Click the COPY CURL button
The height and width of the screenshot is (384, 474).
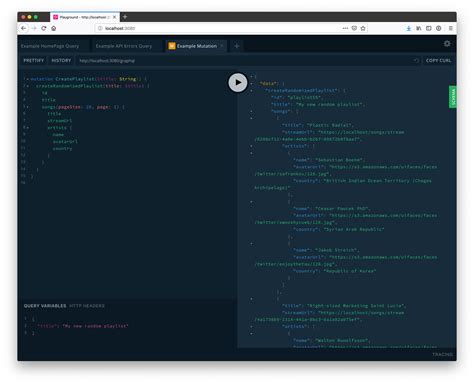438,60
